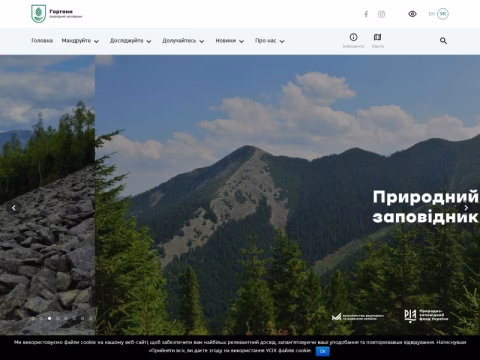Image resolution: width=480 pixels, height=360 pixels.
Task: Expand the Про нас dropdown chevron
Action: (282, 41)
